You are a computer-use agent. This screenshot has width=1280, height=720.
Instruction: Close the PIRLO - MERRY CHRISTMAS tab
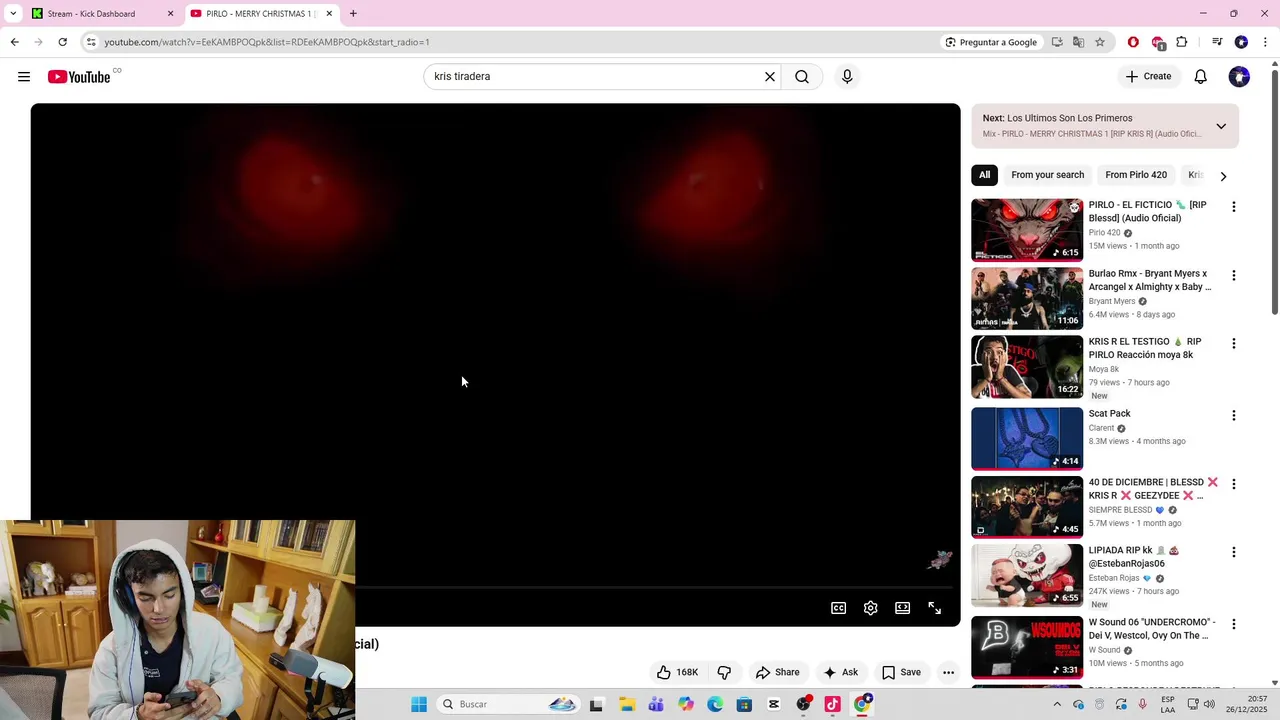pos(329,14)
